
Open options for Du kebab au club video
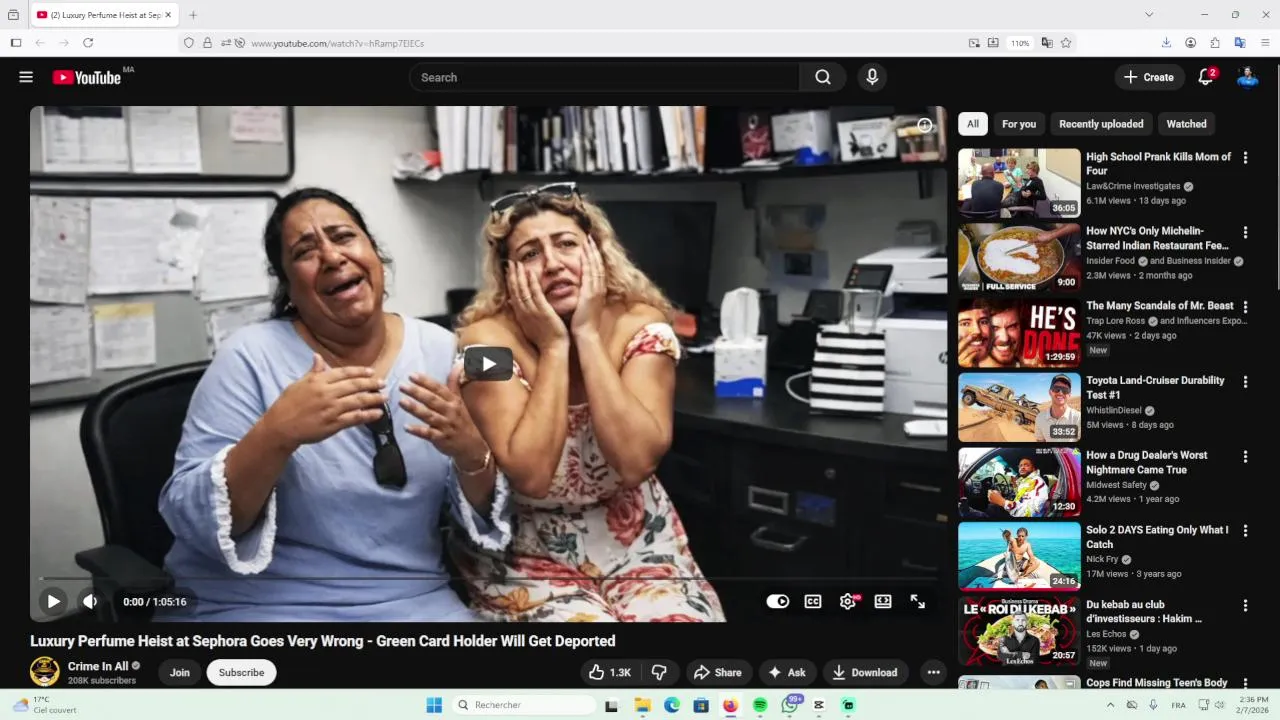(1245, 605)
